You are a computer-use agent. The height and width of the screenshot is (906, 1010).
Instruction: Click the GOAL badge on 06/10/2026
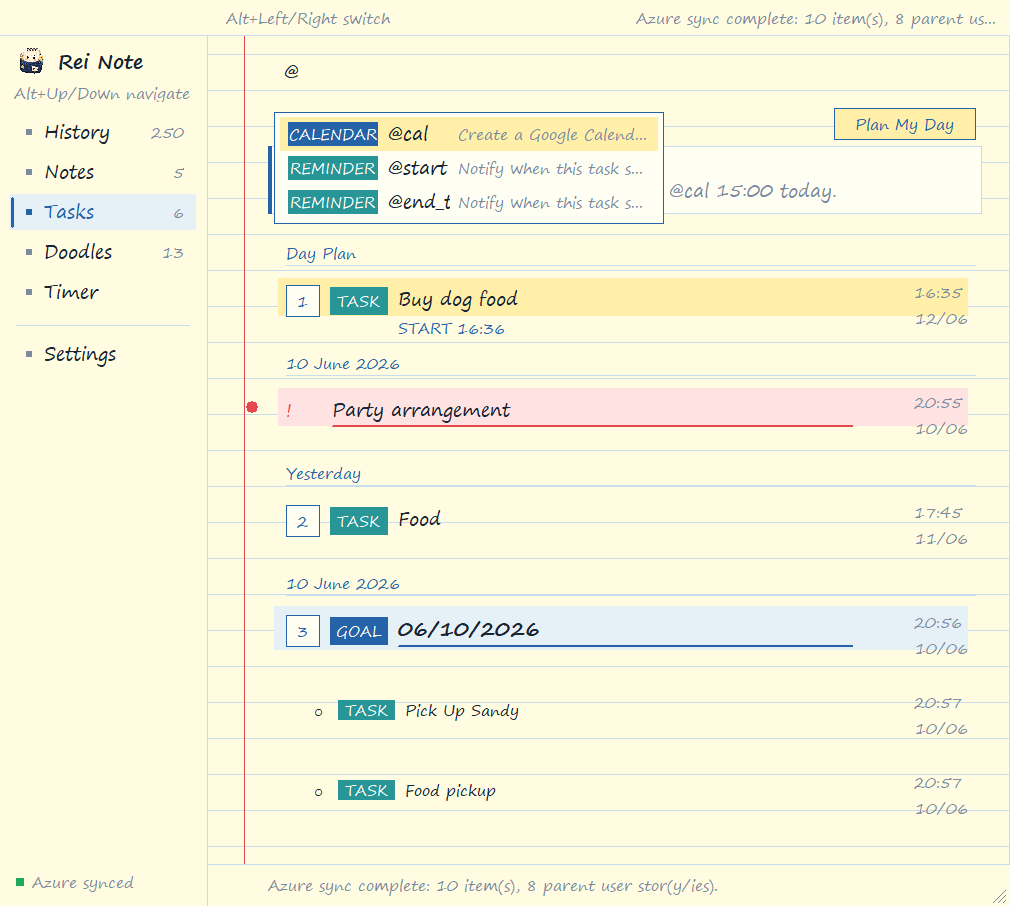click(x=359, y=631)
